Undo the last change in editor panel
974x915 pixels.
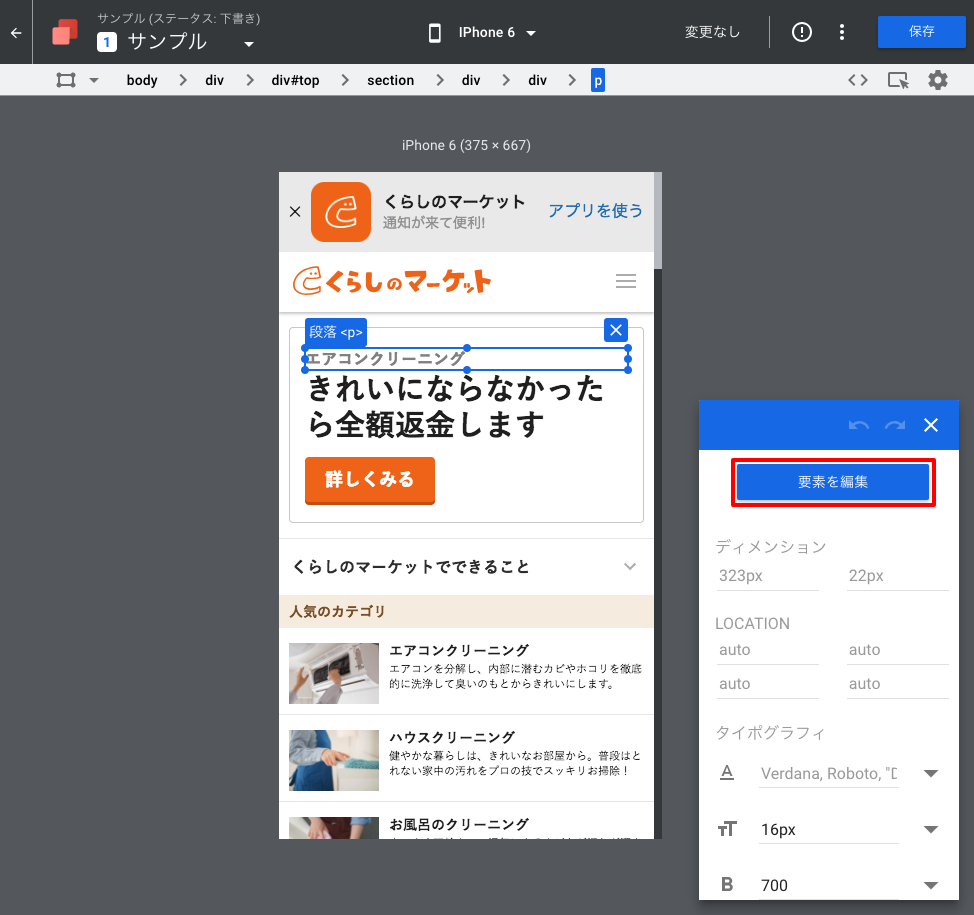[x=858, y=425]
